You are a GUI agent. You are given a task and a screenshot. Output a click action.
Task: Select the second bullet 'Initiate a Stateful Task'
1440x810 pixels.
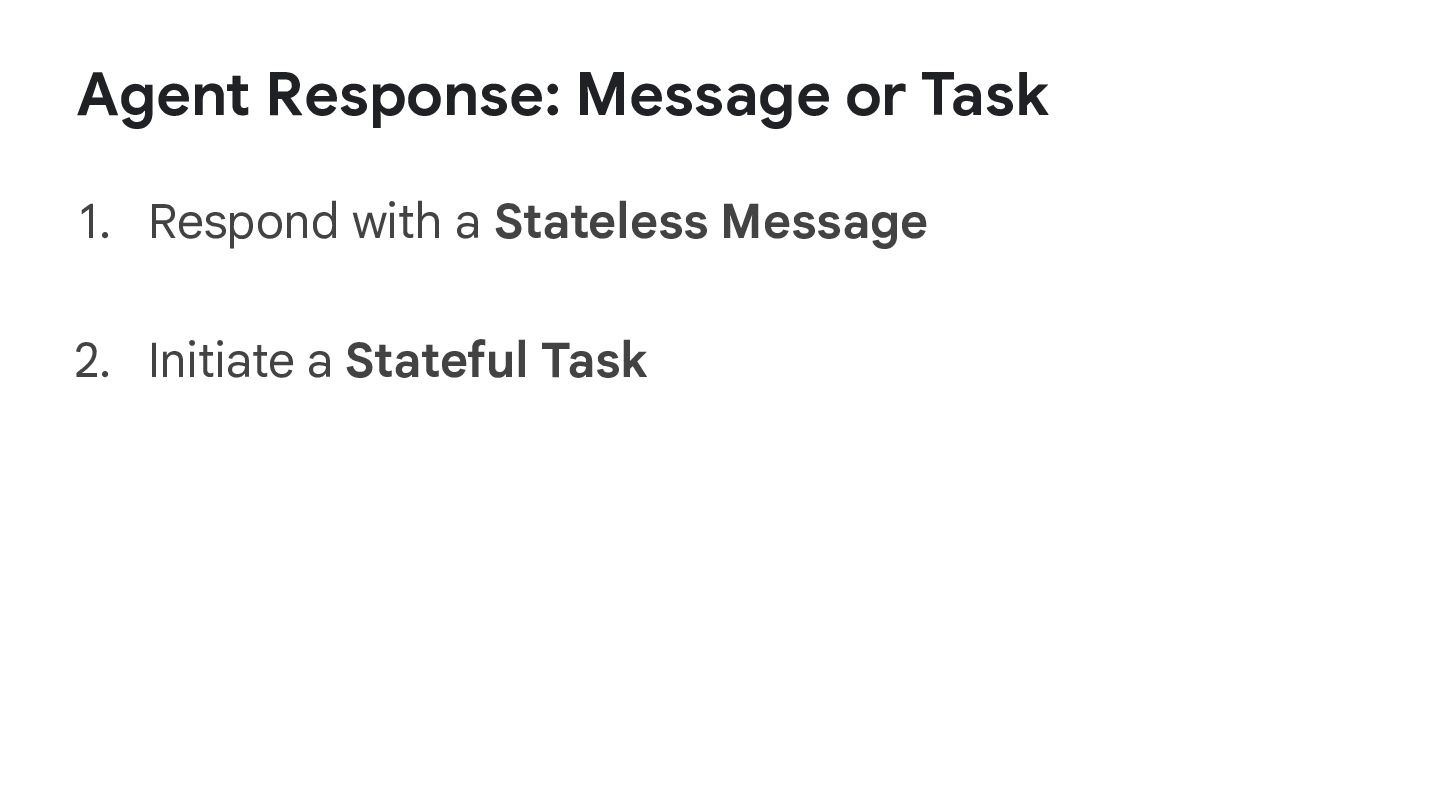(x=397, y=361)
